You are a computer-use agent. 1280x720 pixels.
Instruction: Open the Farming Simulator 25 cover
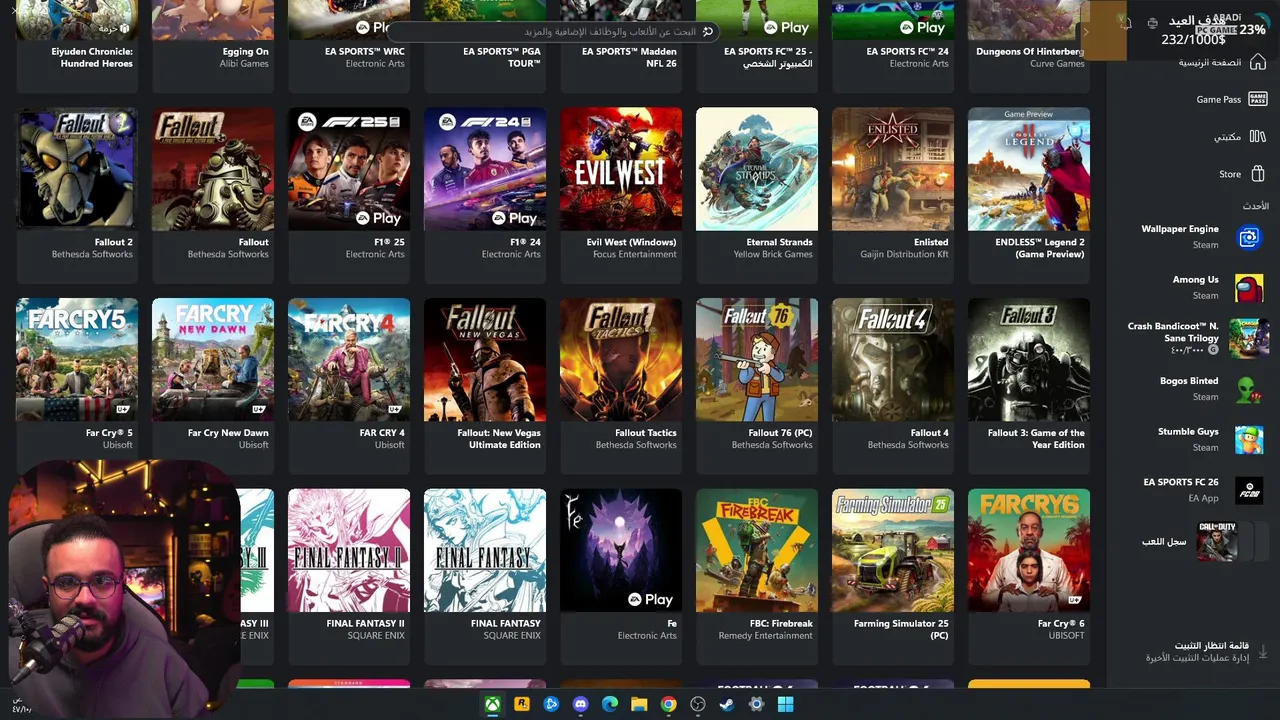[893, 550]
